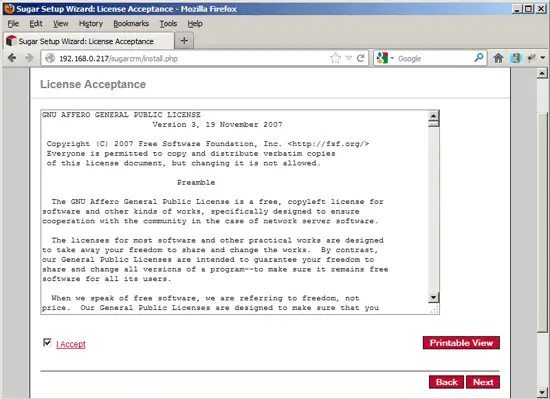
Task: Click the license scrollbar thumb
Action: [433, 124]
